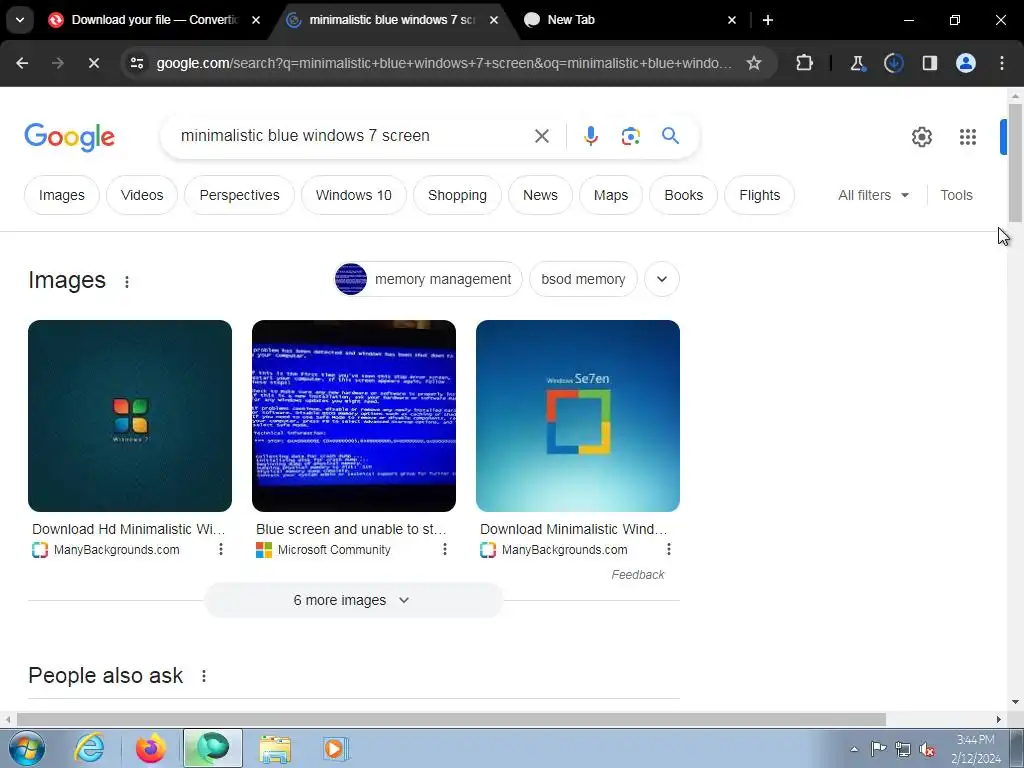Viewport: 1024px width, 768px height.
Task: Switch to the New Tab tab
Action: (x=630, y=20)
